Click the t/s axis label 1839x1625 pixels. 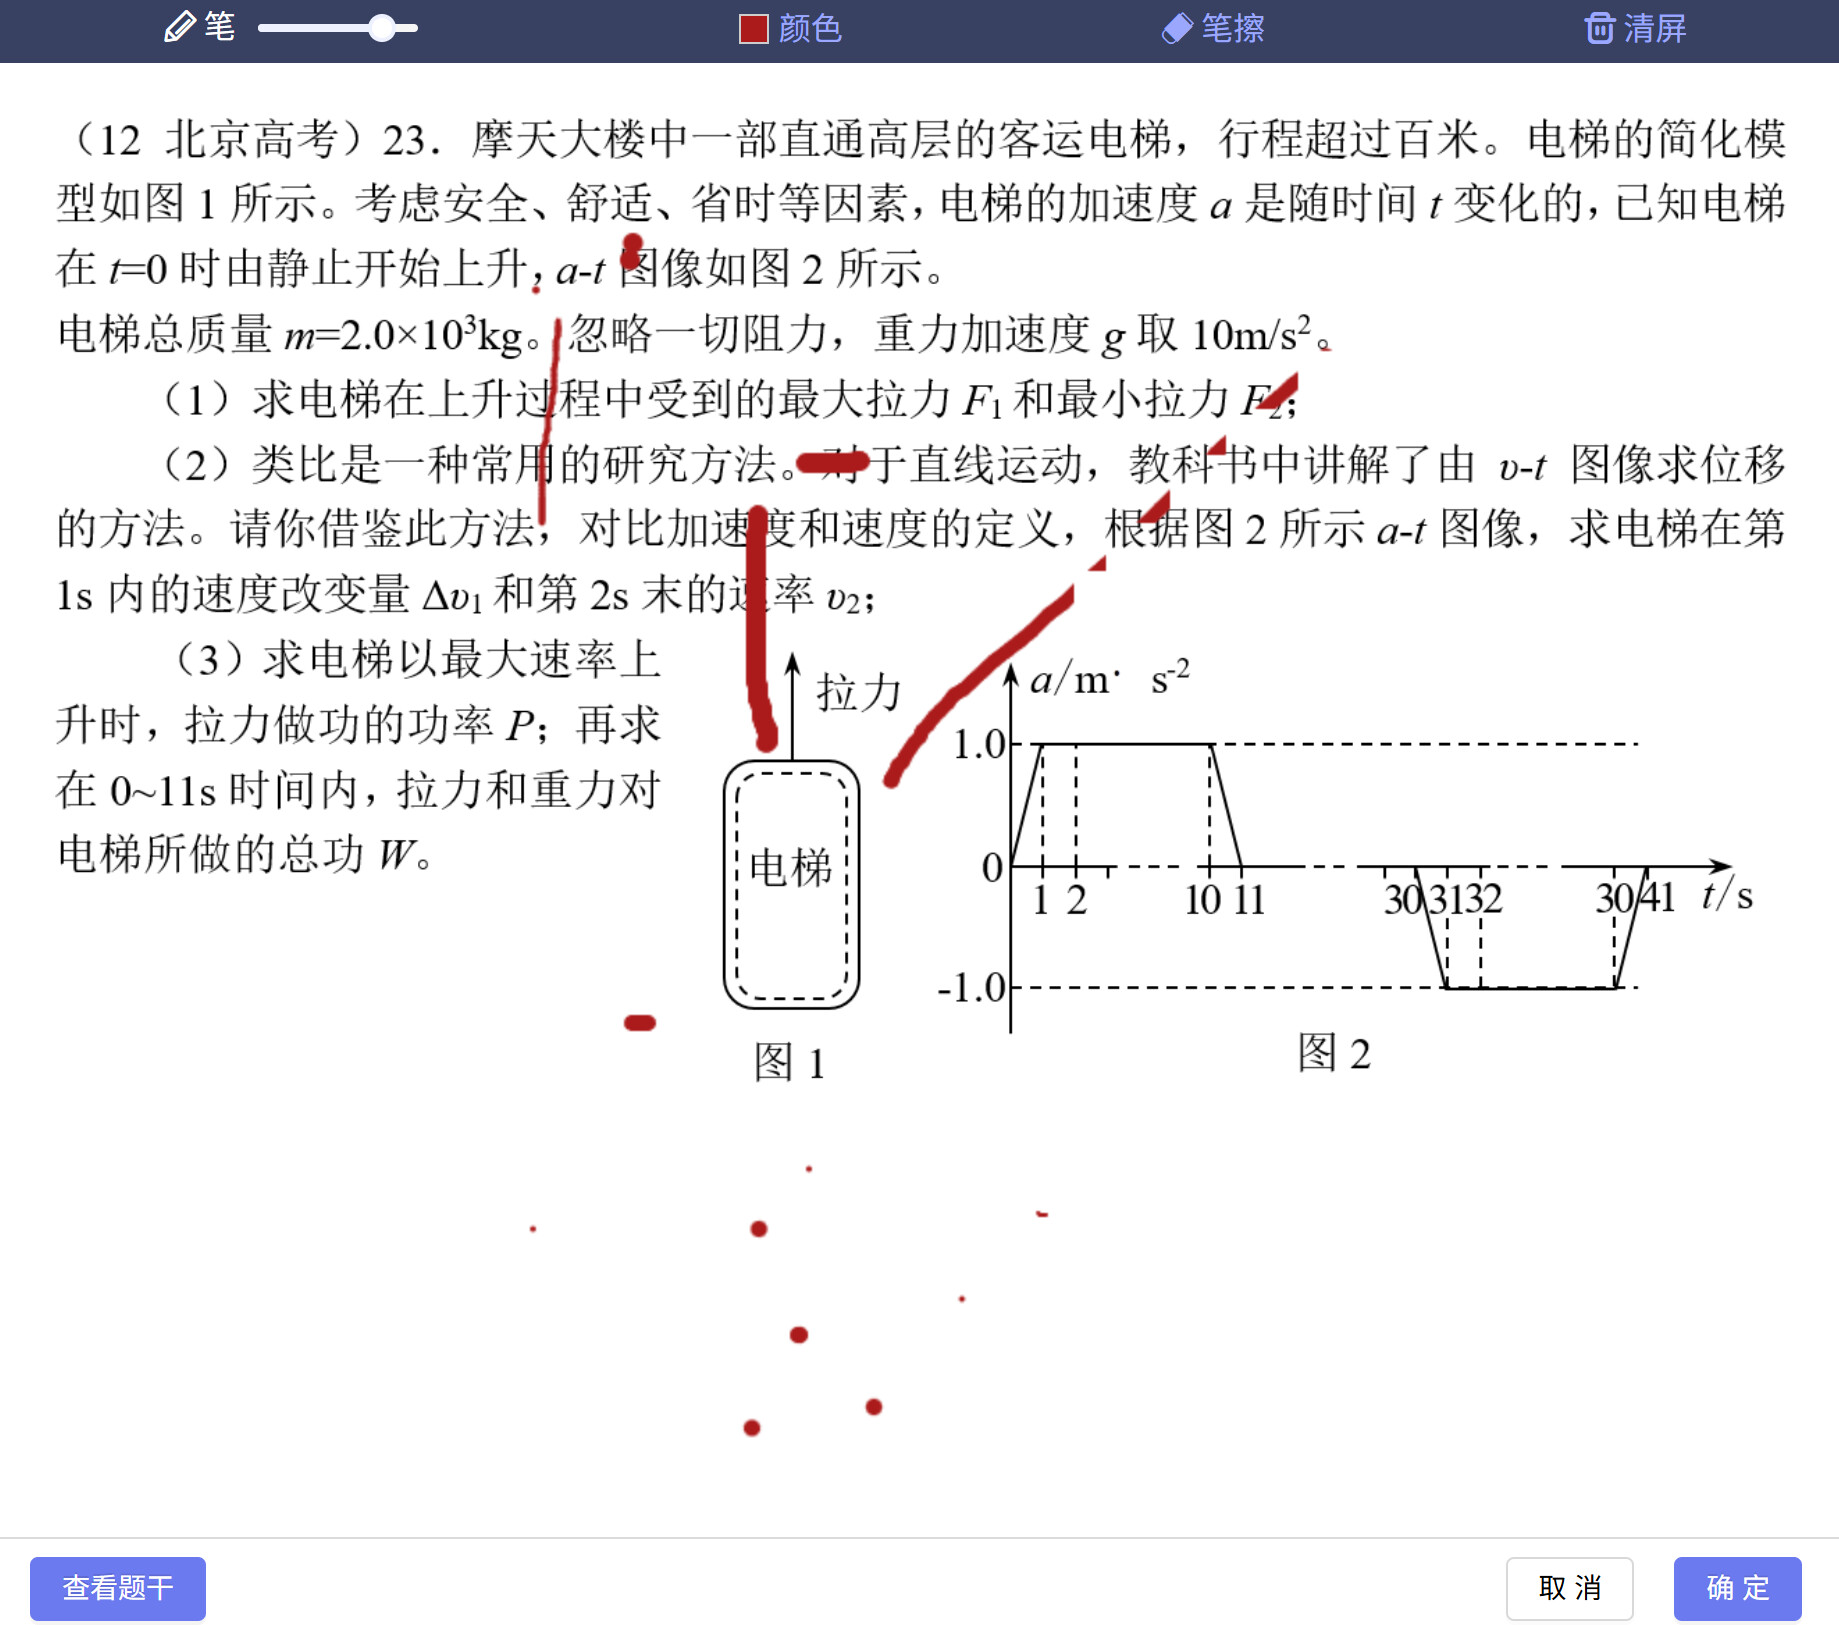1726,895
